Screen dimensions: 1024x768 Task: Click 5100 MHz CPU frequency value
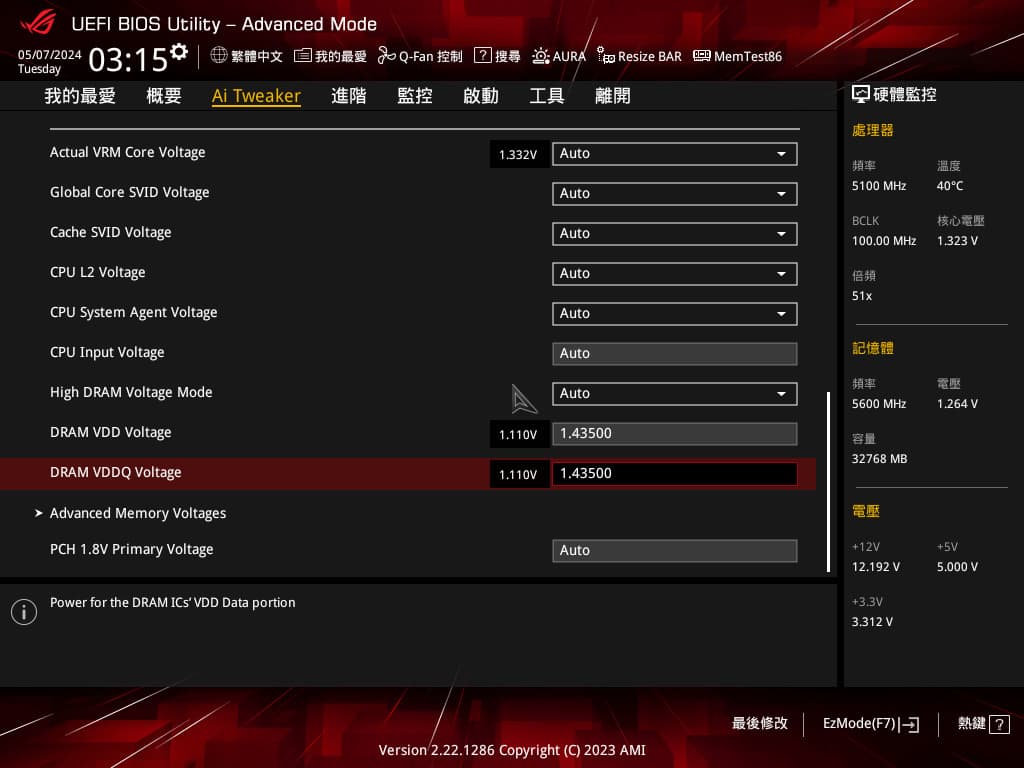[879, 186]
